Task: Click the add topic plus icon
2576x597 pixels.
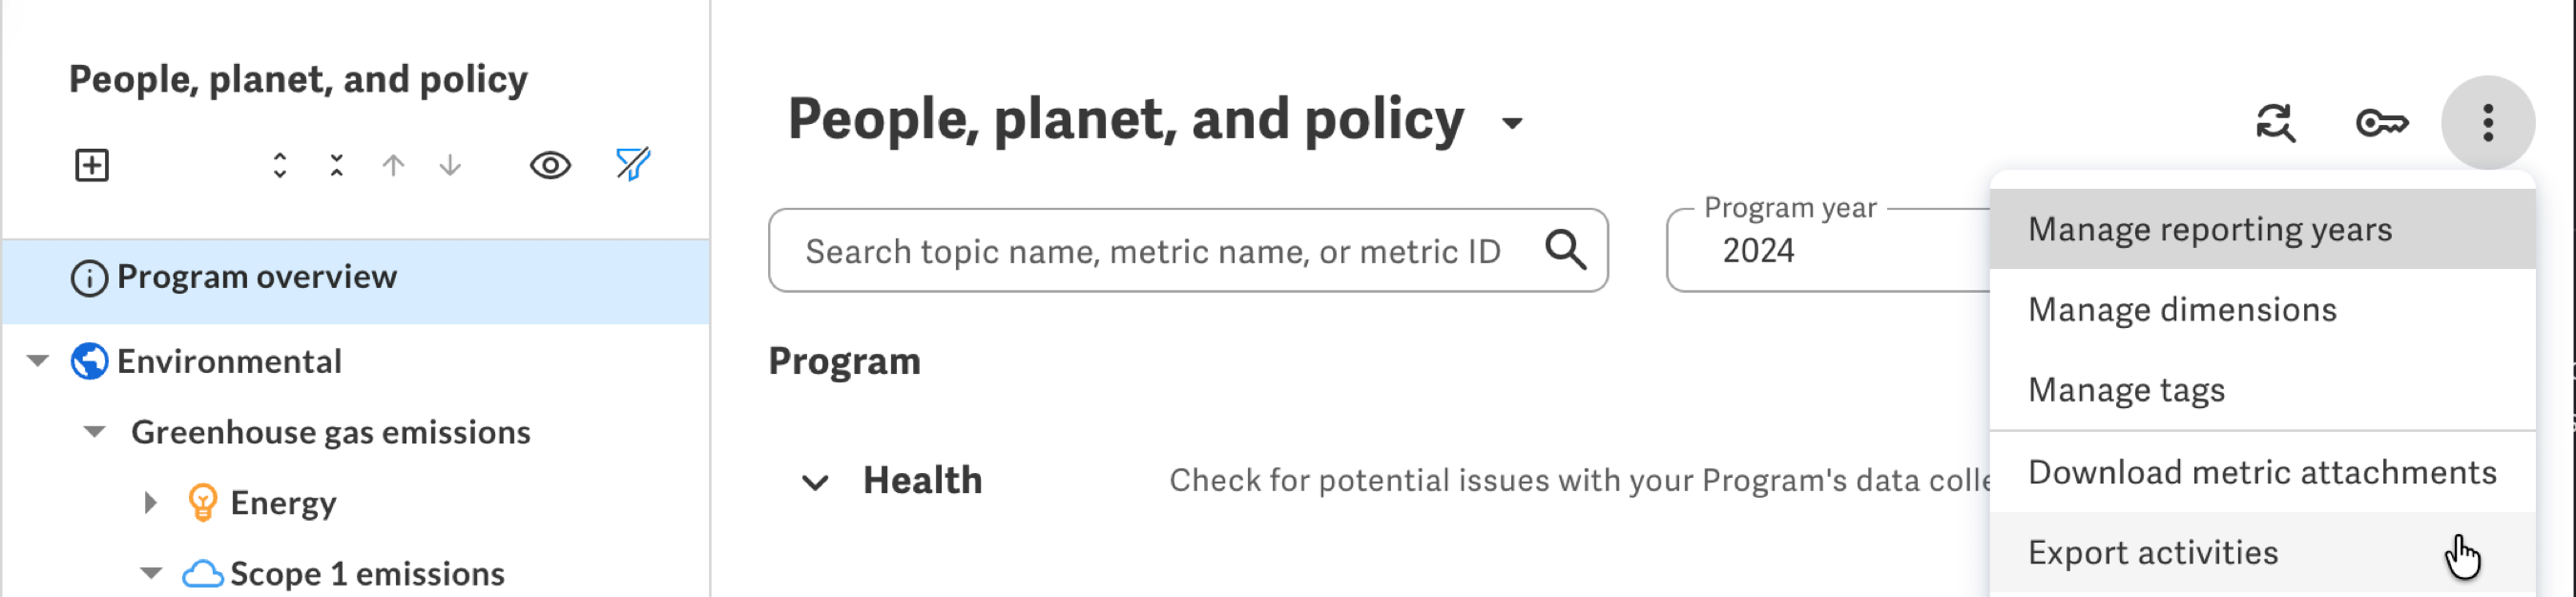Action: (92, 165)
